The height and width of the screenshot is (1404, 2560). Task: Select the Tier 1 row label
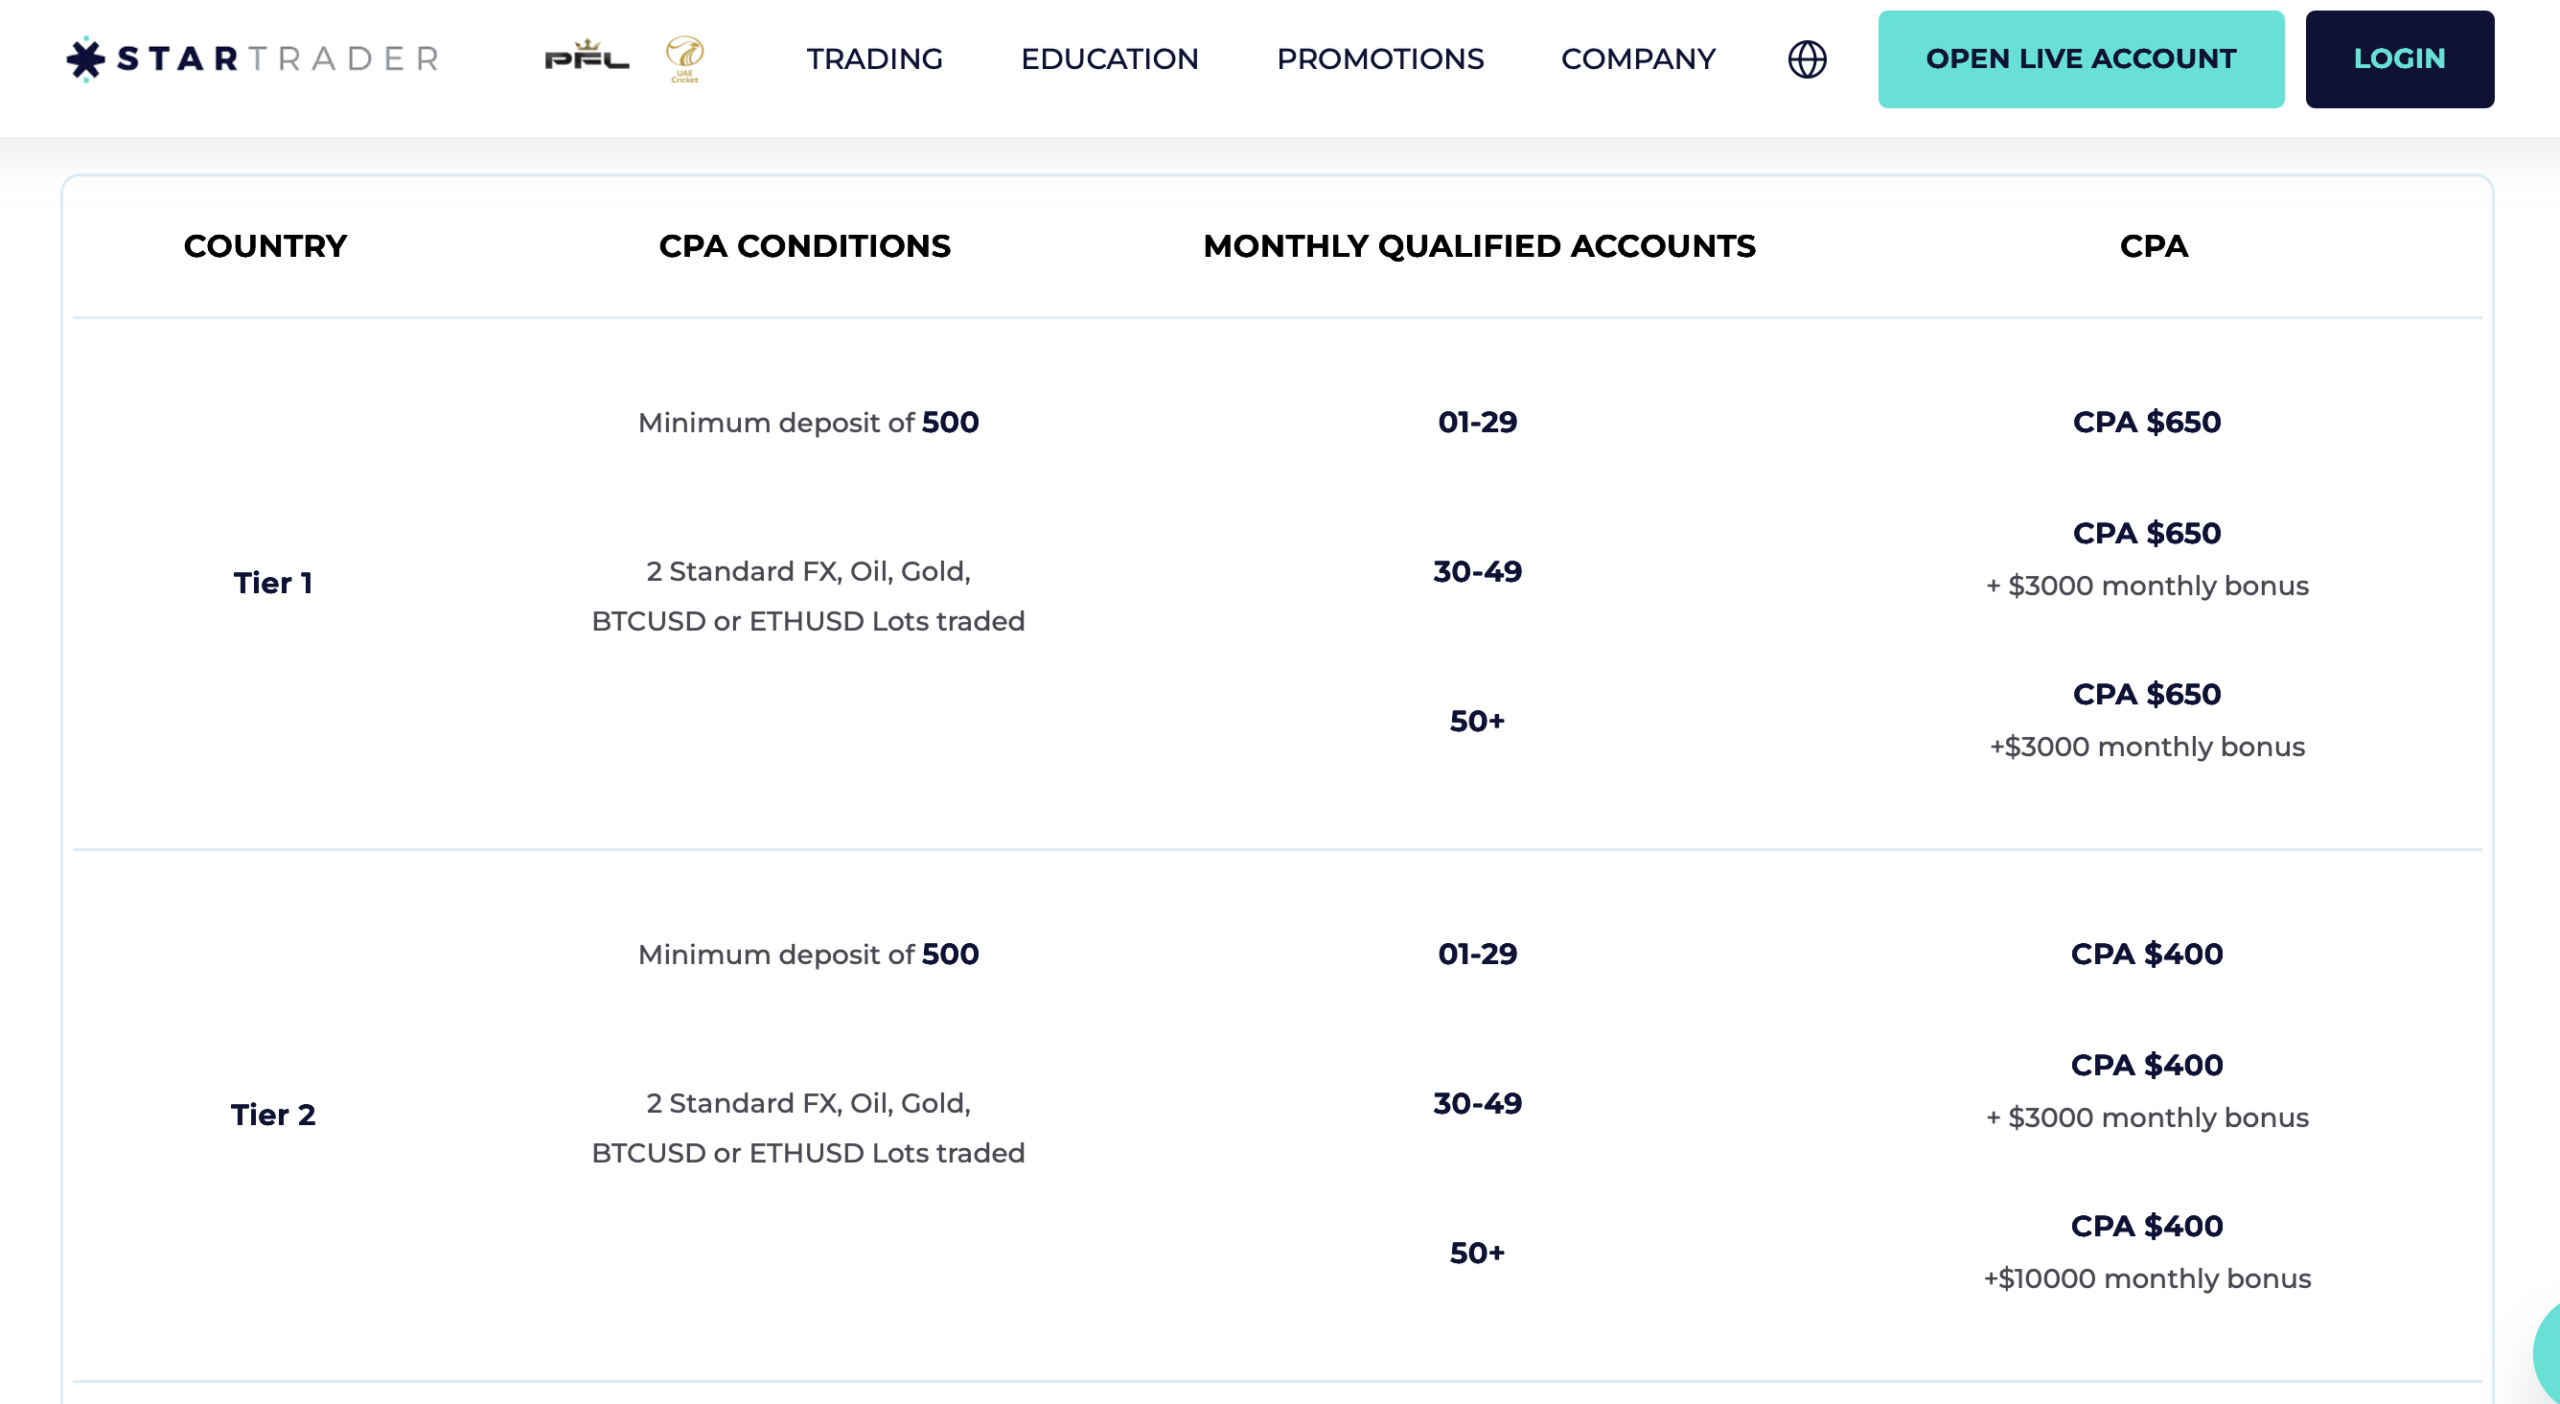pos(274,582)
